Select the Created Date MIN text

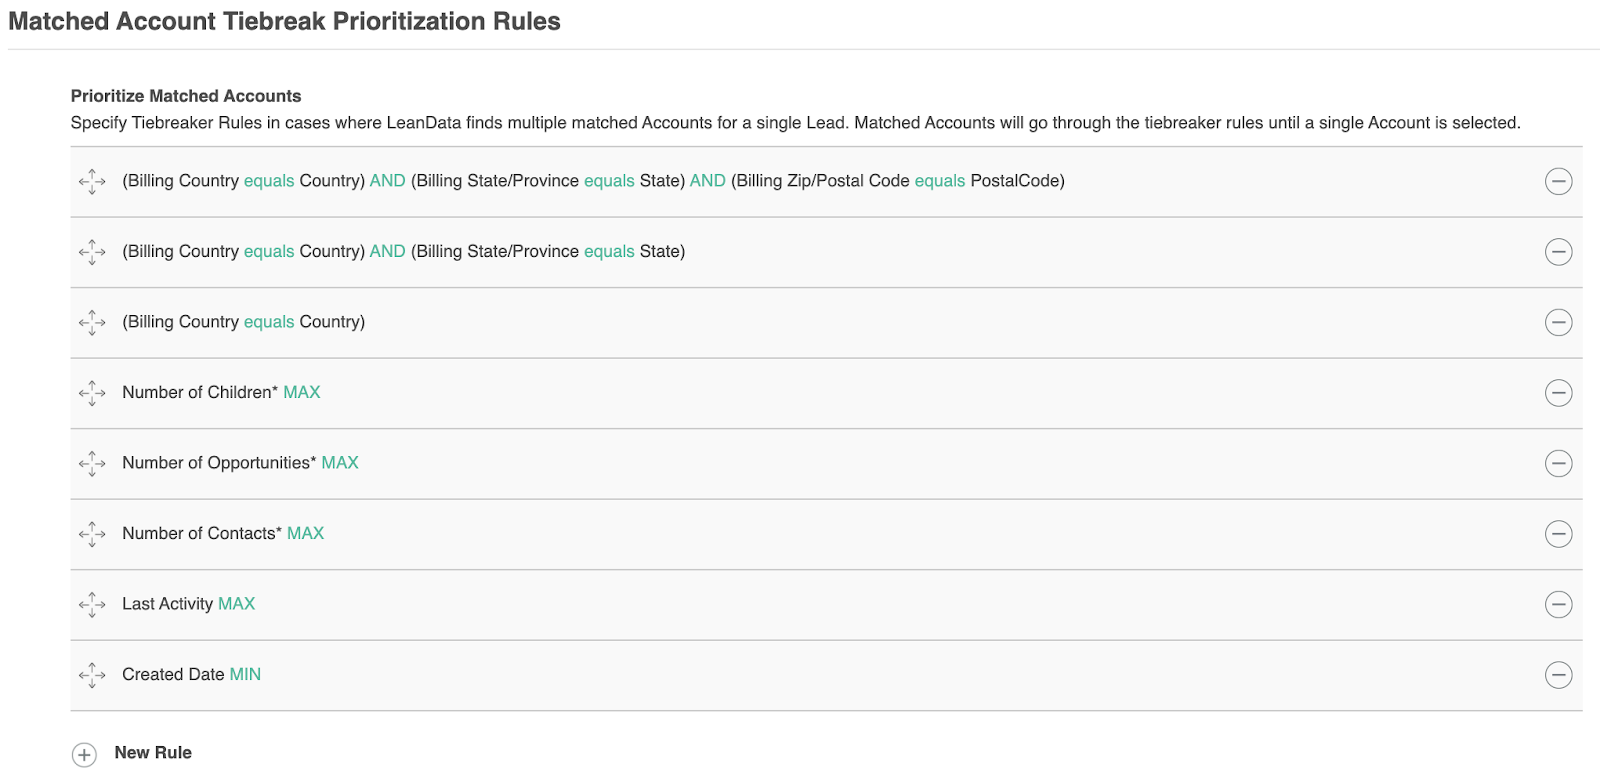(x=191, y=674)
